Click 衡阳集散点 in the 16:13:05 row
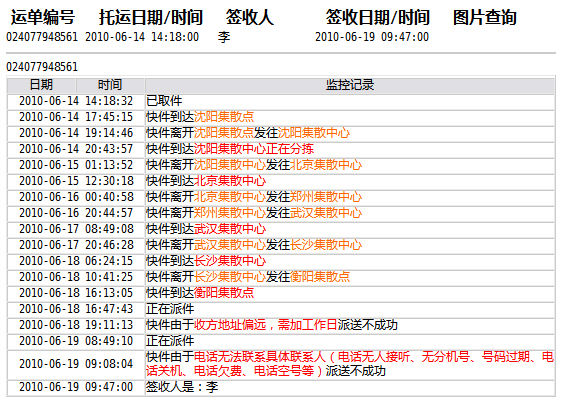The width and height of the screenshot is (564, 404). [x=224, y=293]
